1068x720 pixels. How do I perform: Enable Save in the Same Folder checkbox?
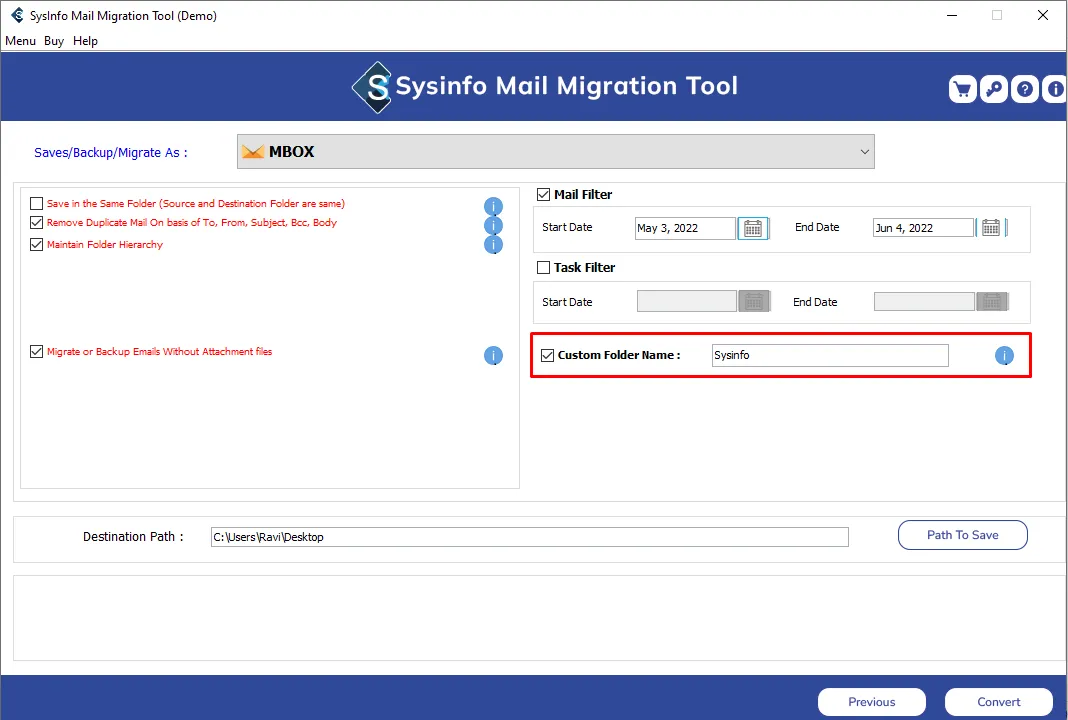click(x=37, y=204)
